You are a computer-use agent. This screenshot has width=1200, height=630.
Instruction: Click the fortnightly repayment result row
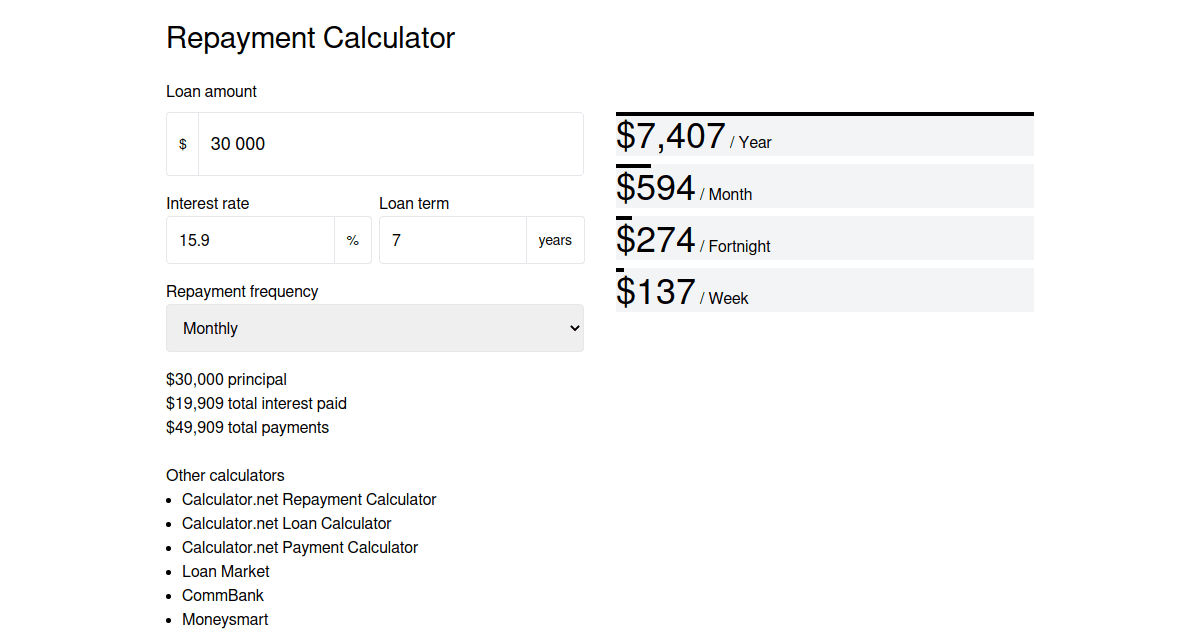coord(824,238)
